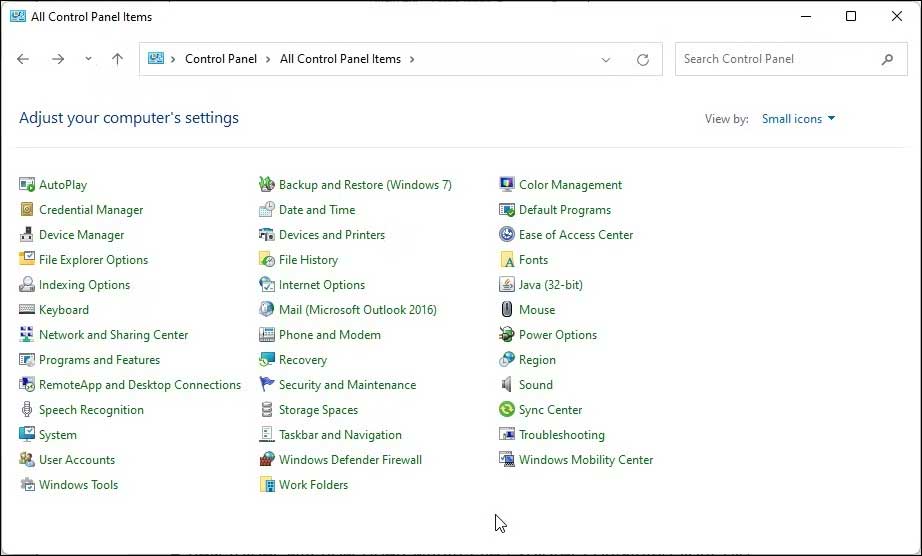Expand the address bar history dropdown

point(606,60)
